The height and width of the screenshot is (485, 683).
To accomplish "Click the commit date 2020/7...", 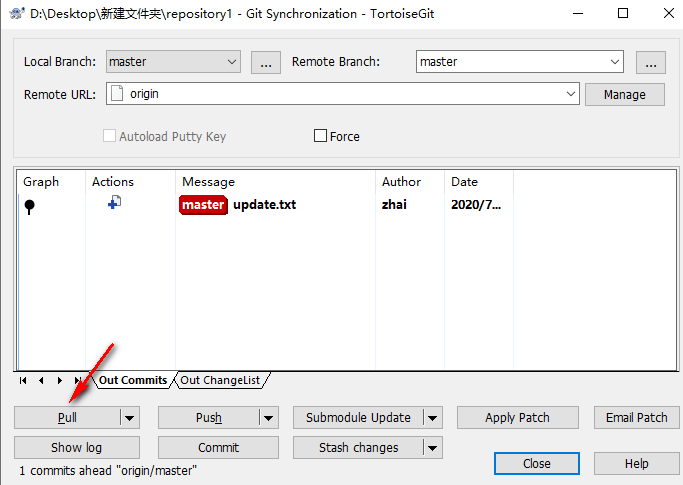I will (476, 205).
